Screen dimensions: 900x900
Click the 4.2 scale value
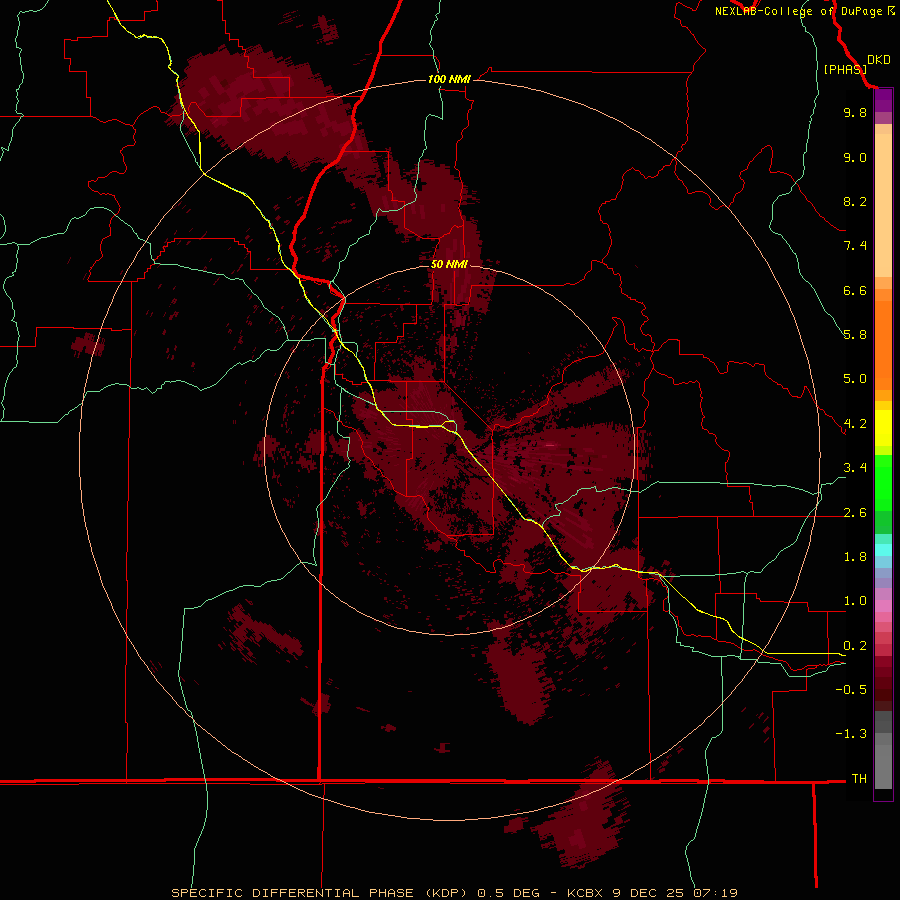pos(855,424)
